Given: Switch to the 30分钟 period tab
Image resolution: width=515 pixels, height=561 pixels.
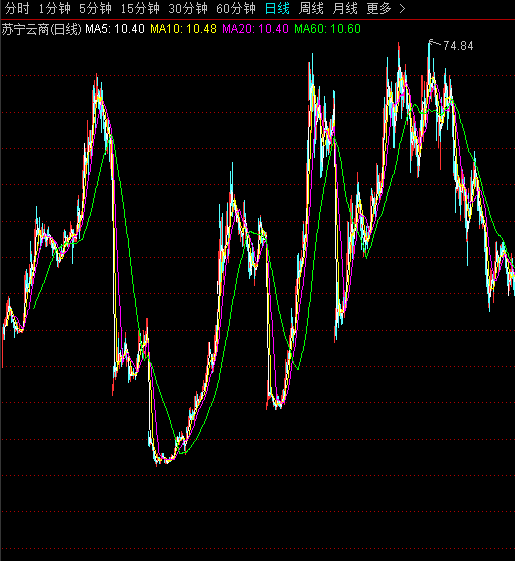Looking at the screenshot, I should 188,9.
